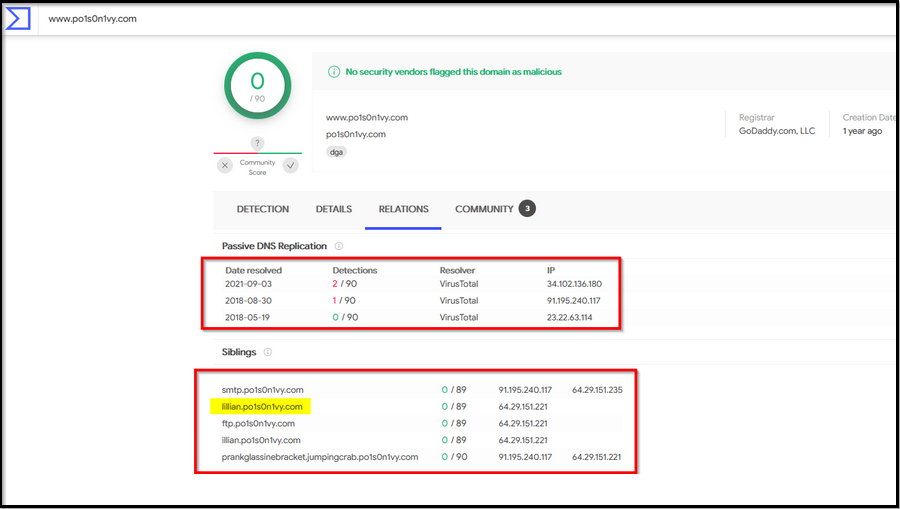Click the GoDaddy.com, LLC registrar text
900x509 pixels.
(x=777, y=131)
